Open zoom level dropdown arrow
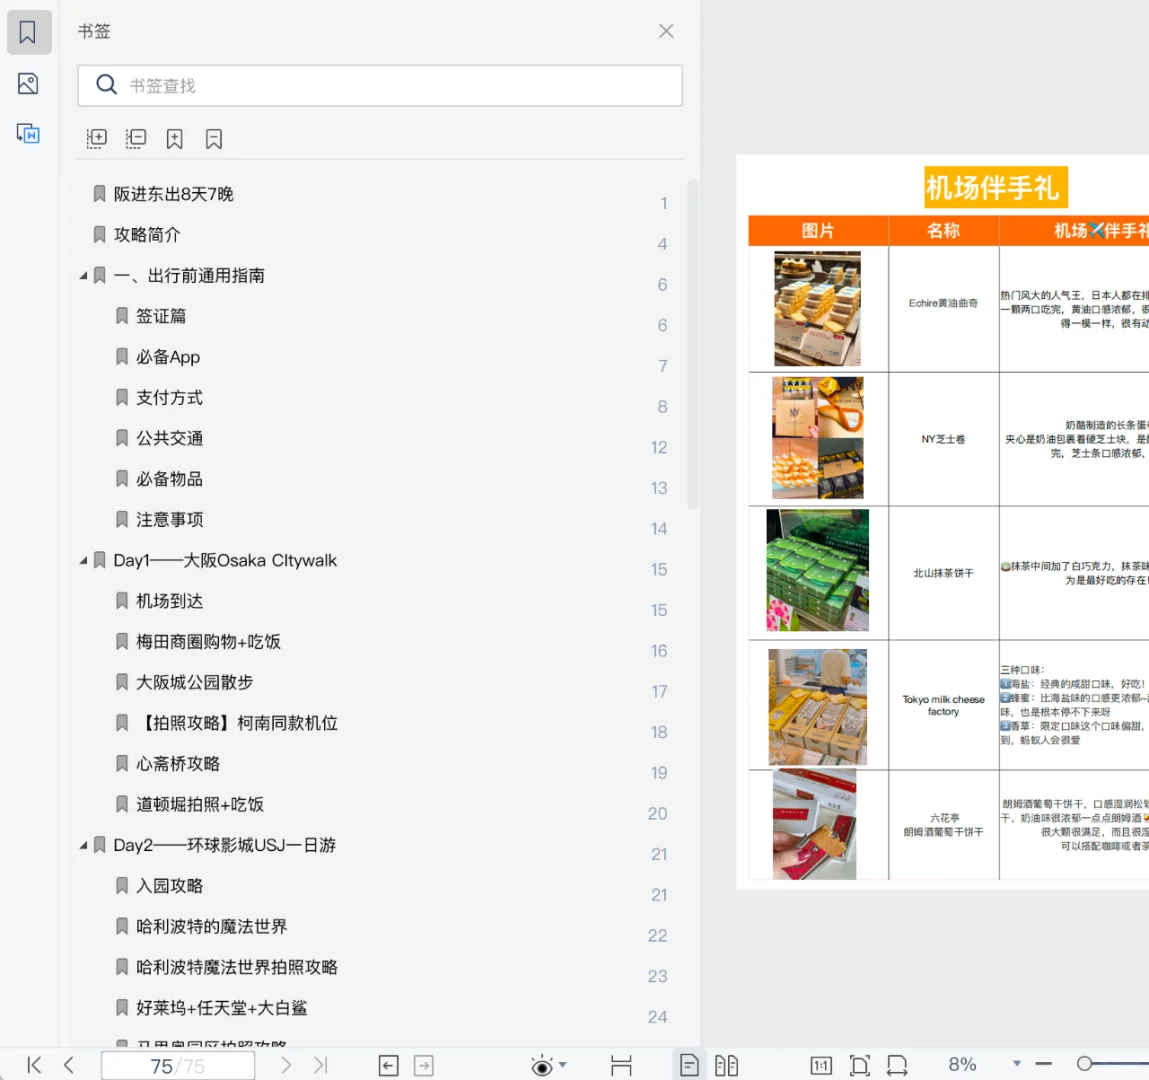 pos(1016,1063)
